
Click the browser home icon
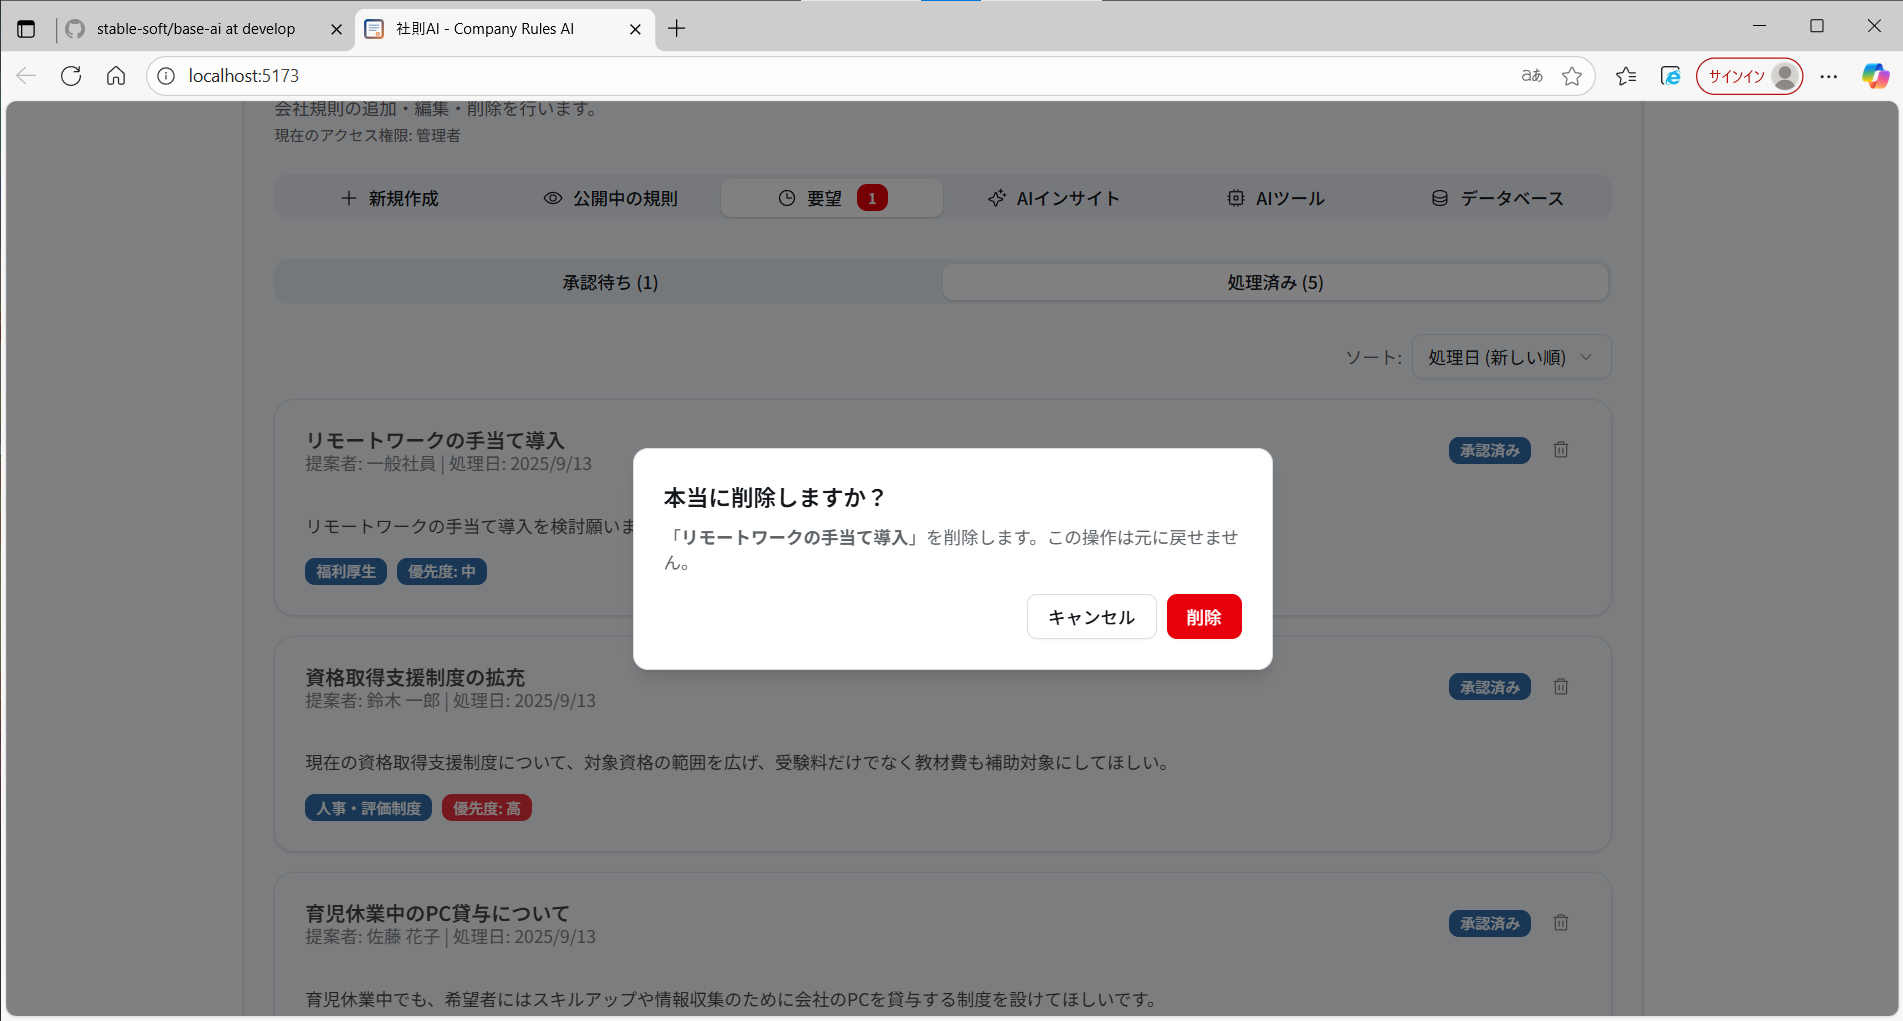pos(116,76)
